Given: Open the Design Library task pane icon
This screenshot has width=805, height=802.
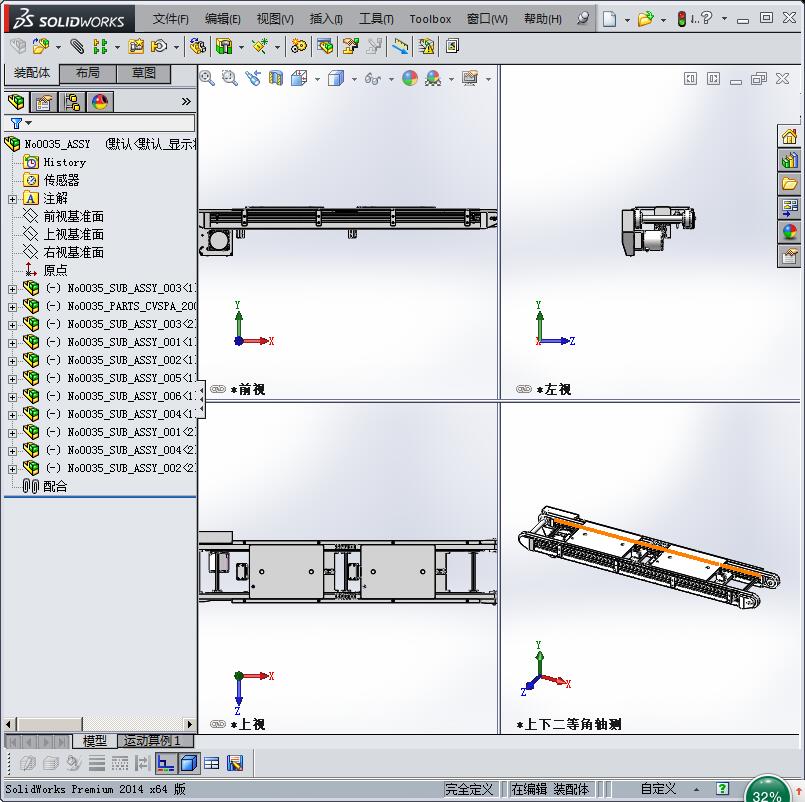Looking at the screenshot, I should [x=789, y=160].
